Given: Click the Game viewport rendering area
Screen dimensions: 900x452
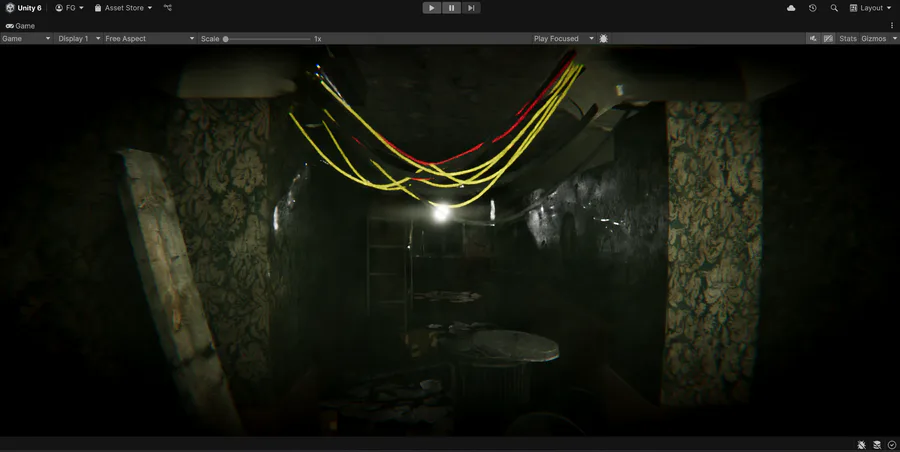Looking at the screenshot, I should pos(450,241).
